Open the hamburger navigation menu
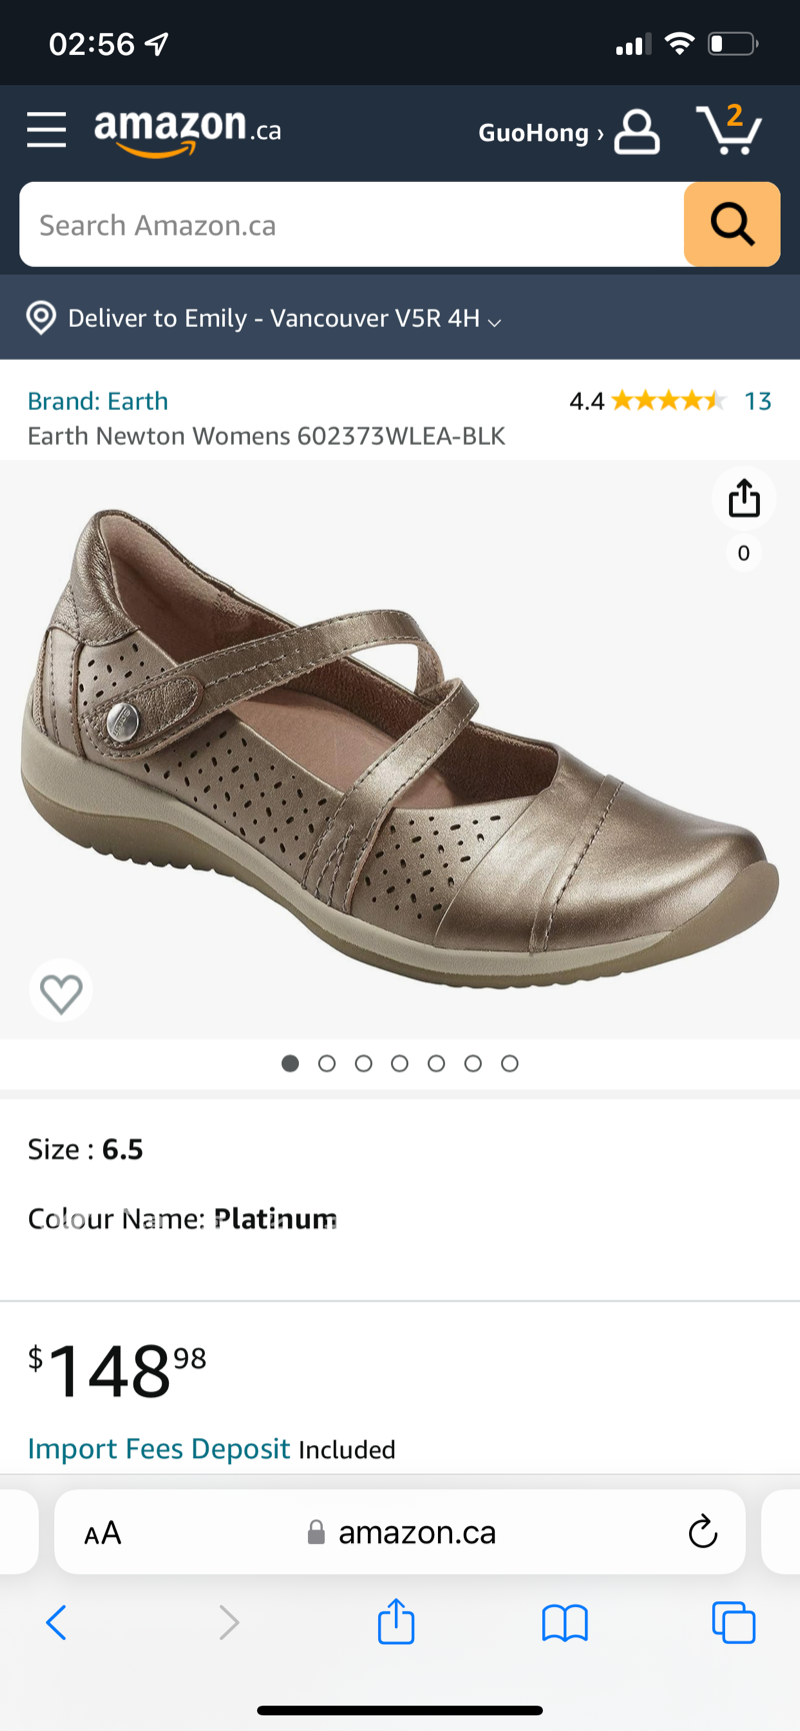This screenshot has width=800, height=1731. click(46, 130)
